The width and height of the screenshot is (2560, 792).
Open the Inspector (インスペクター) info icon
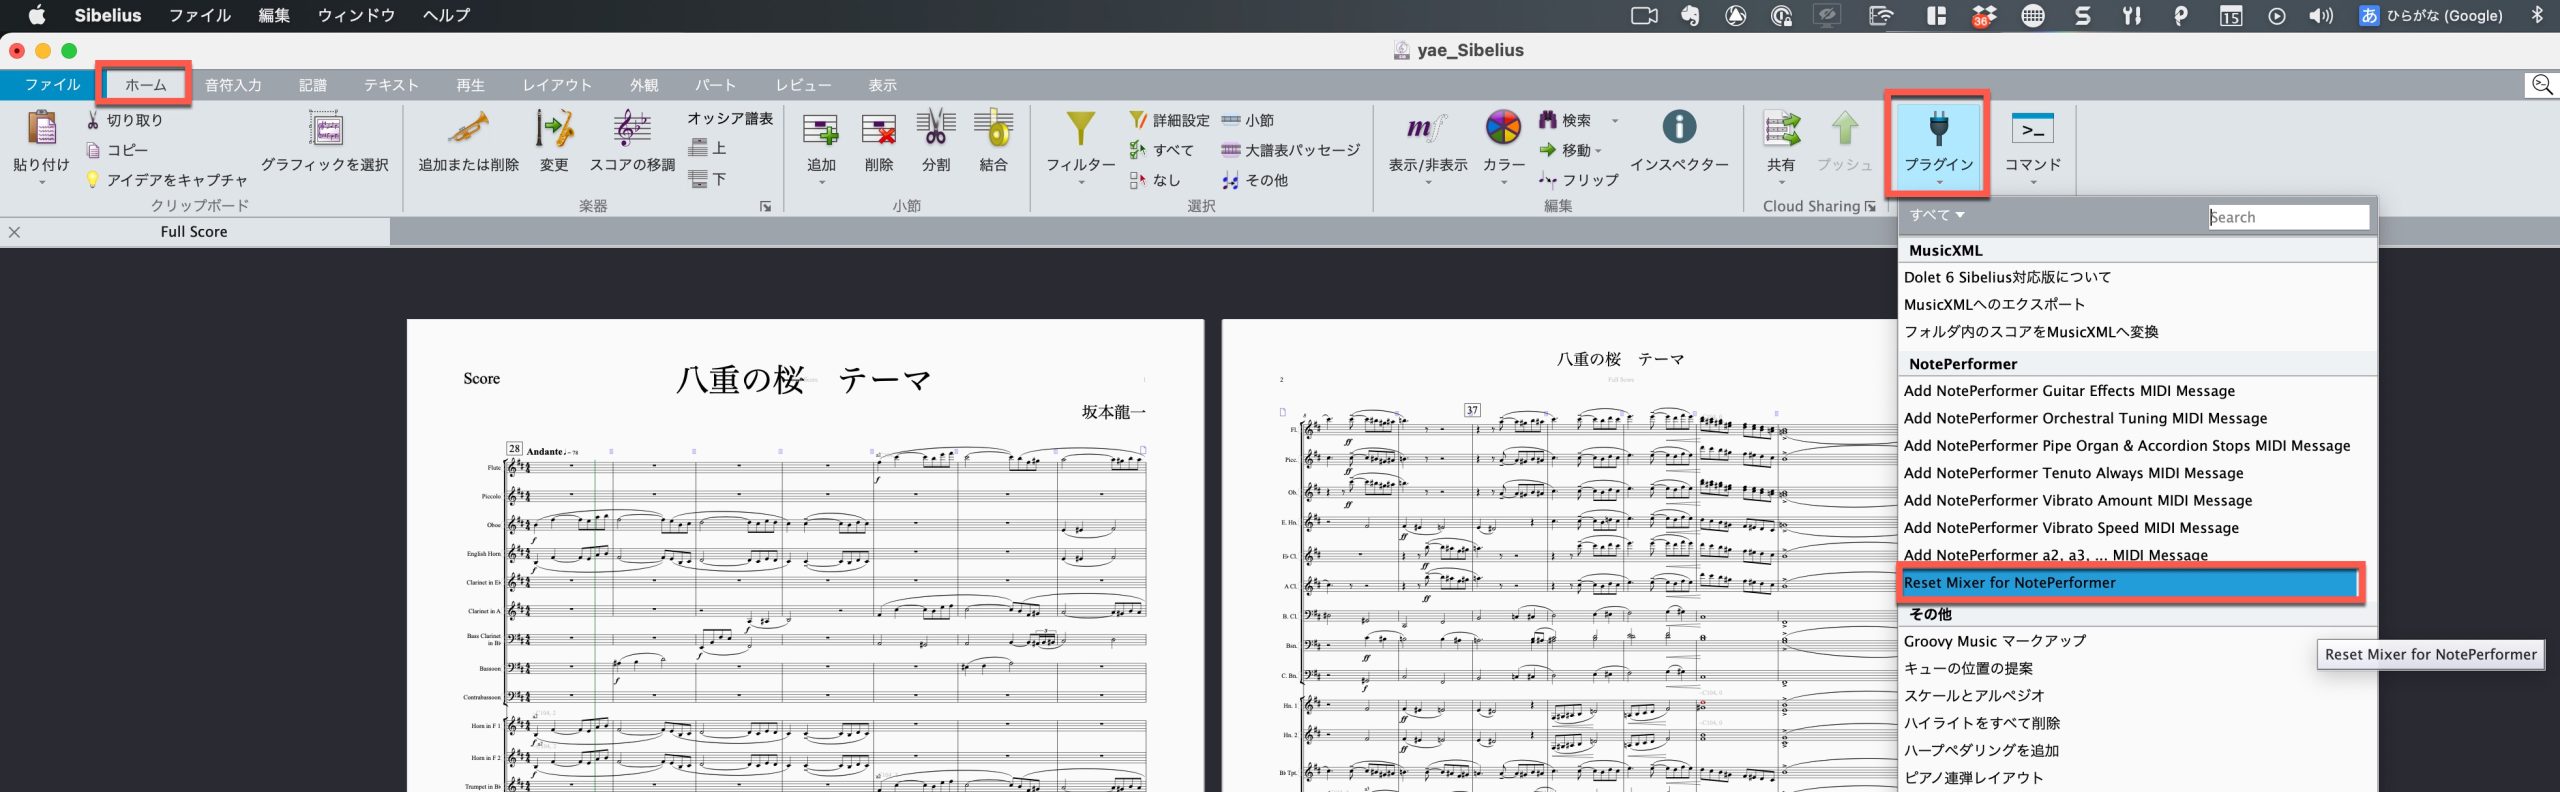point(1679,127)
